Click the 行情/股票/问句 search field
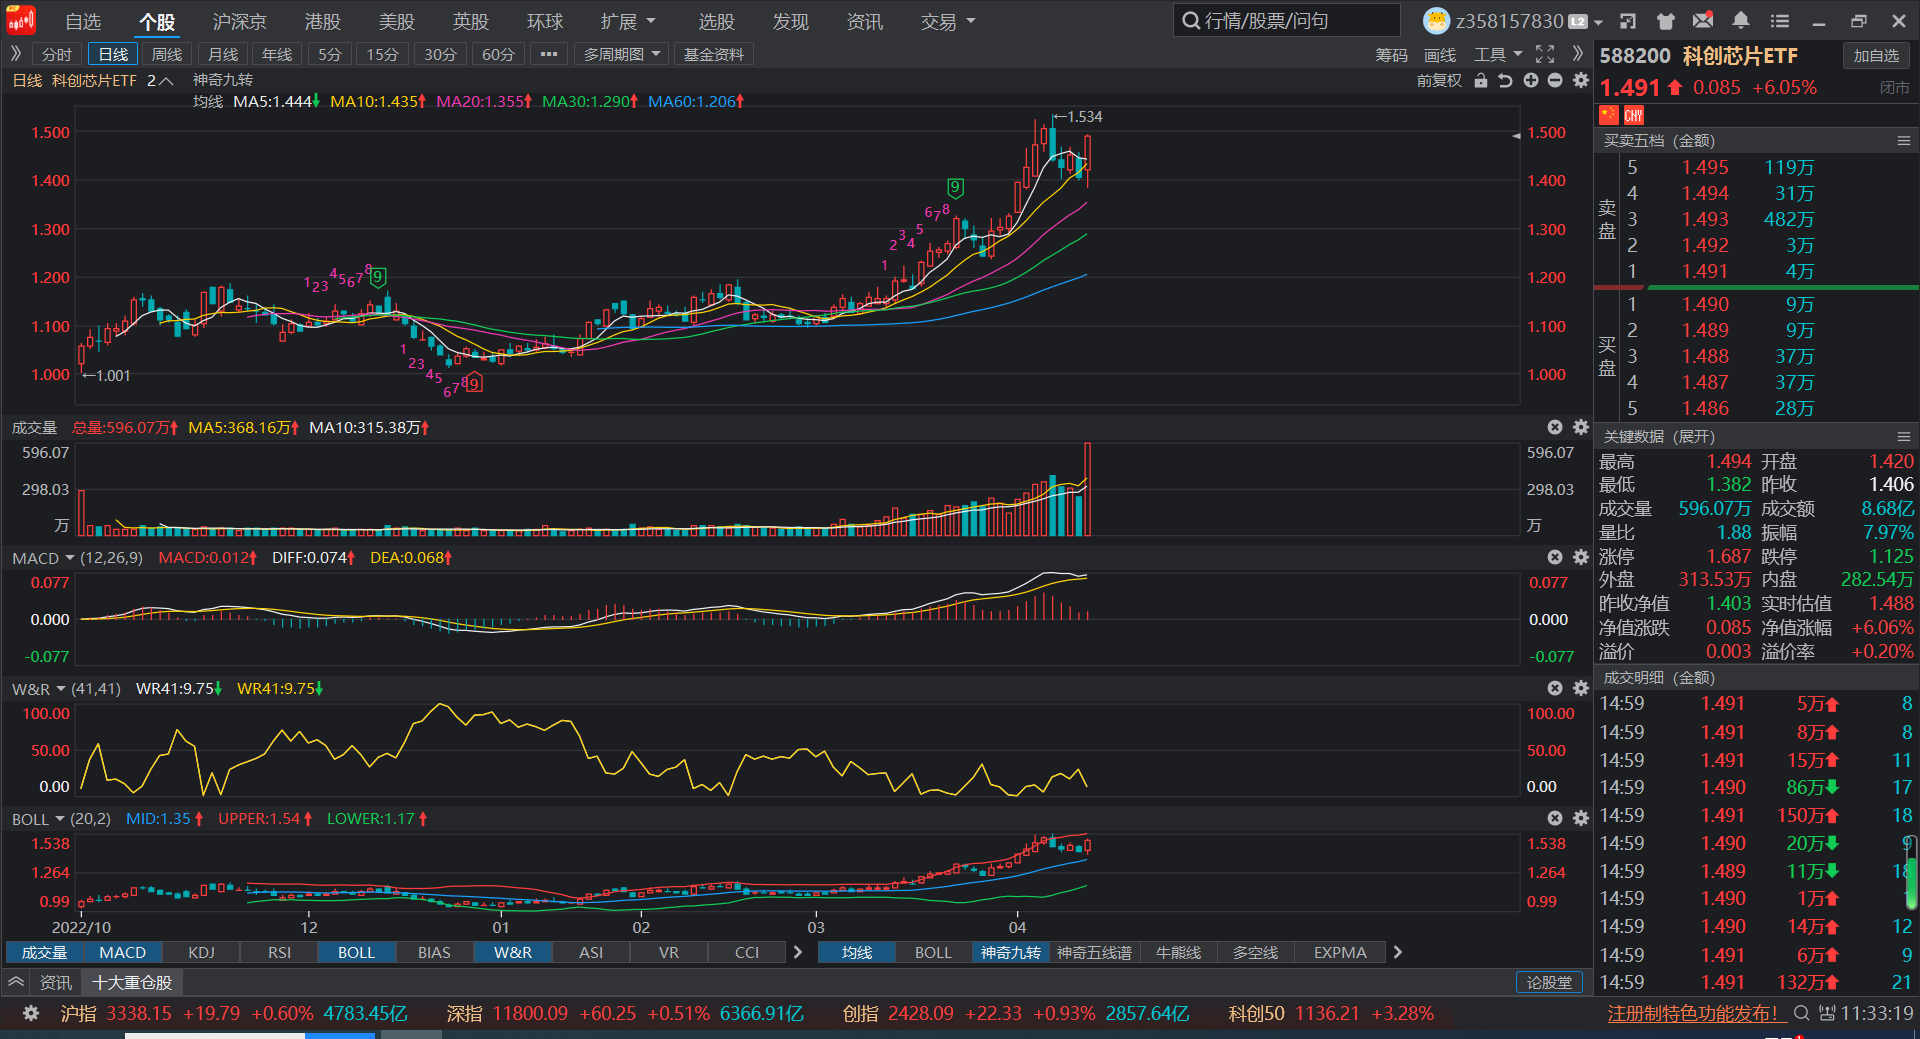 tap(1287, 20)
